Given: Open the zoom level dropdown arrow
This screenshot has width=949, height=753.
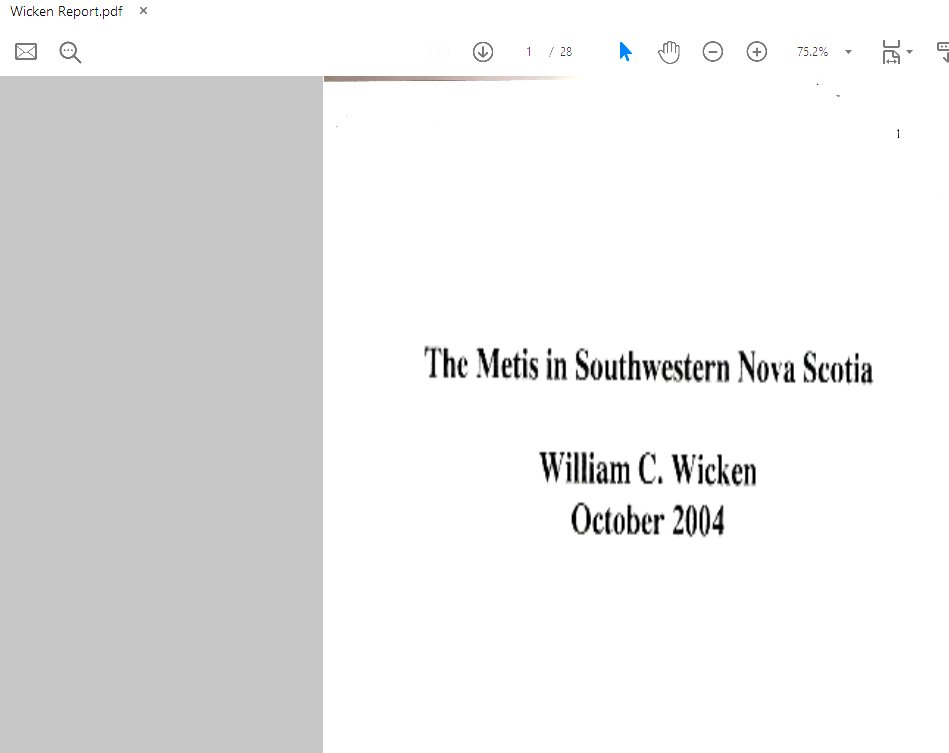Looking at the screenshot, I should 848,52.
